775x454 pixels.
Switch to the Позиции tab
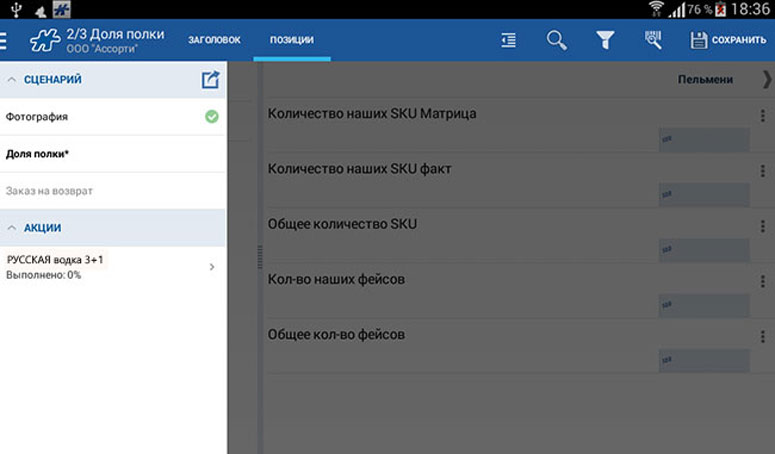(x=292, y=40)
